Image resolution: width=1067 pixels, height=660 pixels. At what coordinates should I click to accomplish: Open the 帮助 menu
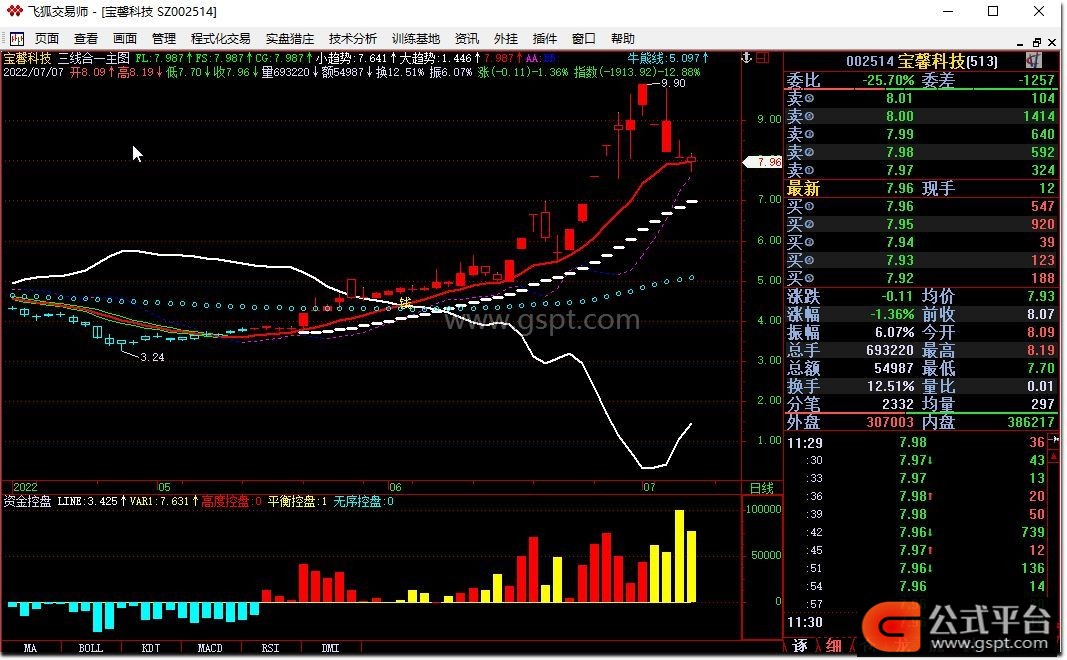point(623,39)
